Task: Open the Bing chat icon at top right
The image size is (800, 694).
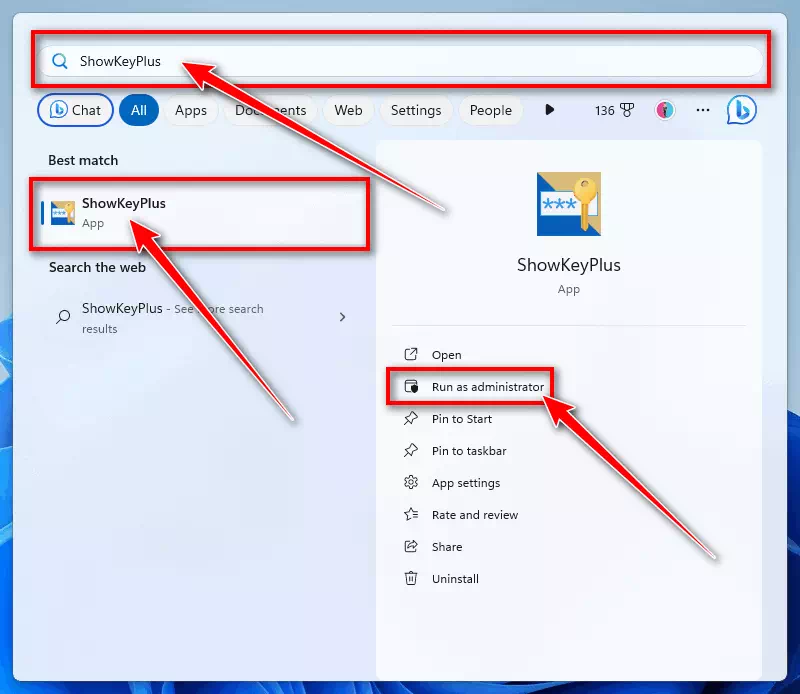Action: click(x=741, y=110)
